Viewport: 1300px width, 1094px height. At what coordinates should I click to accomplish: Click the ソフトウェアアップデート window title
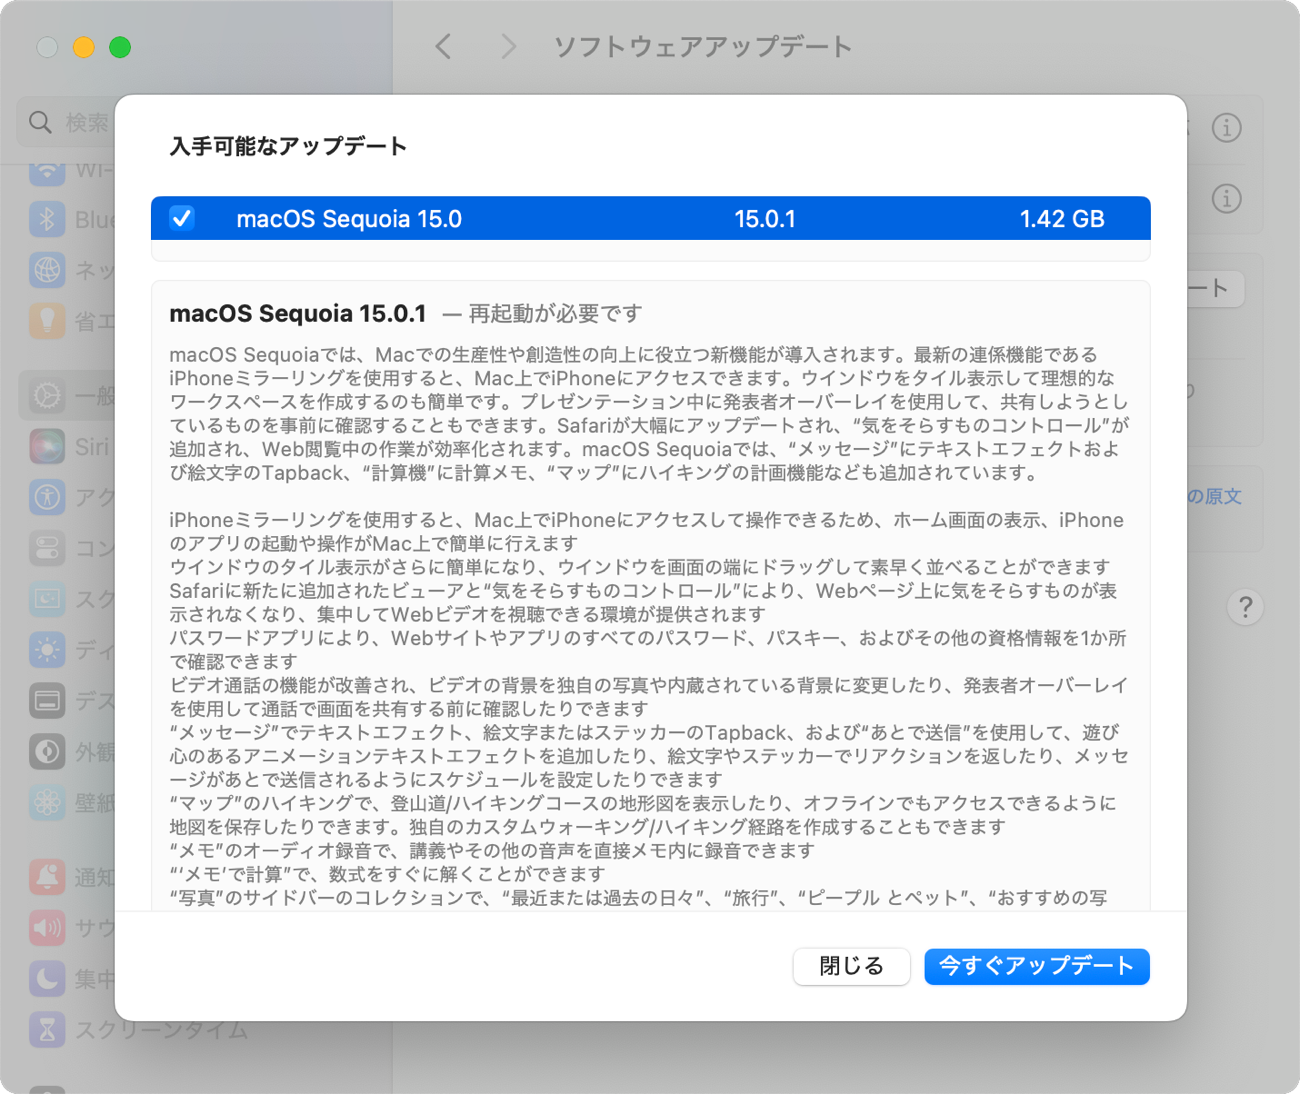[703, 47]
